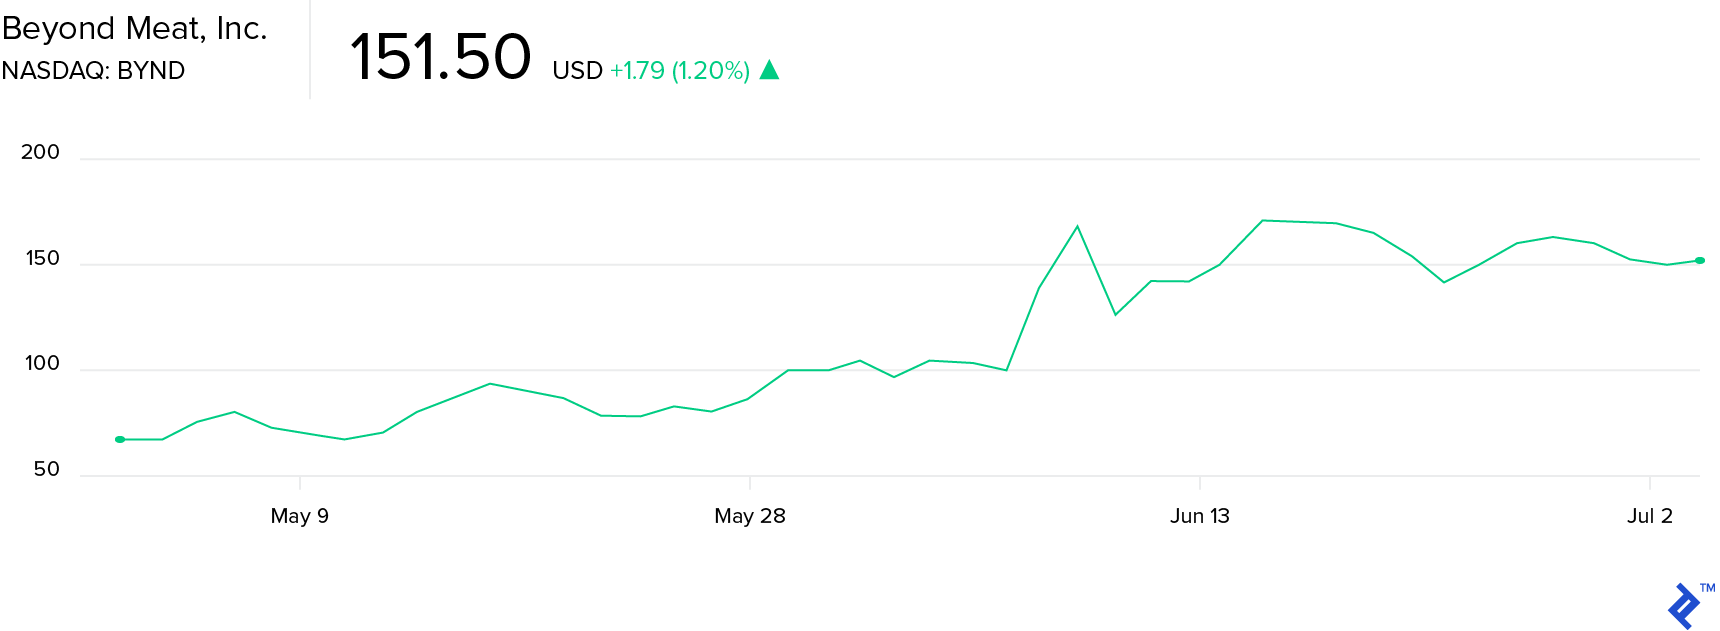This screenshot has height=631, width=1720.
Task: Click the TM trademark symbol beside the logo
Action: coord(1708,588)
